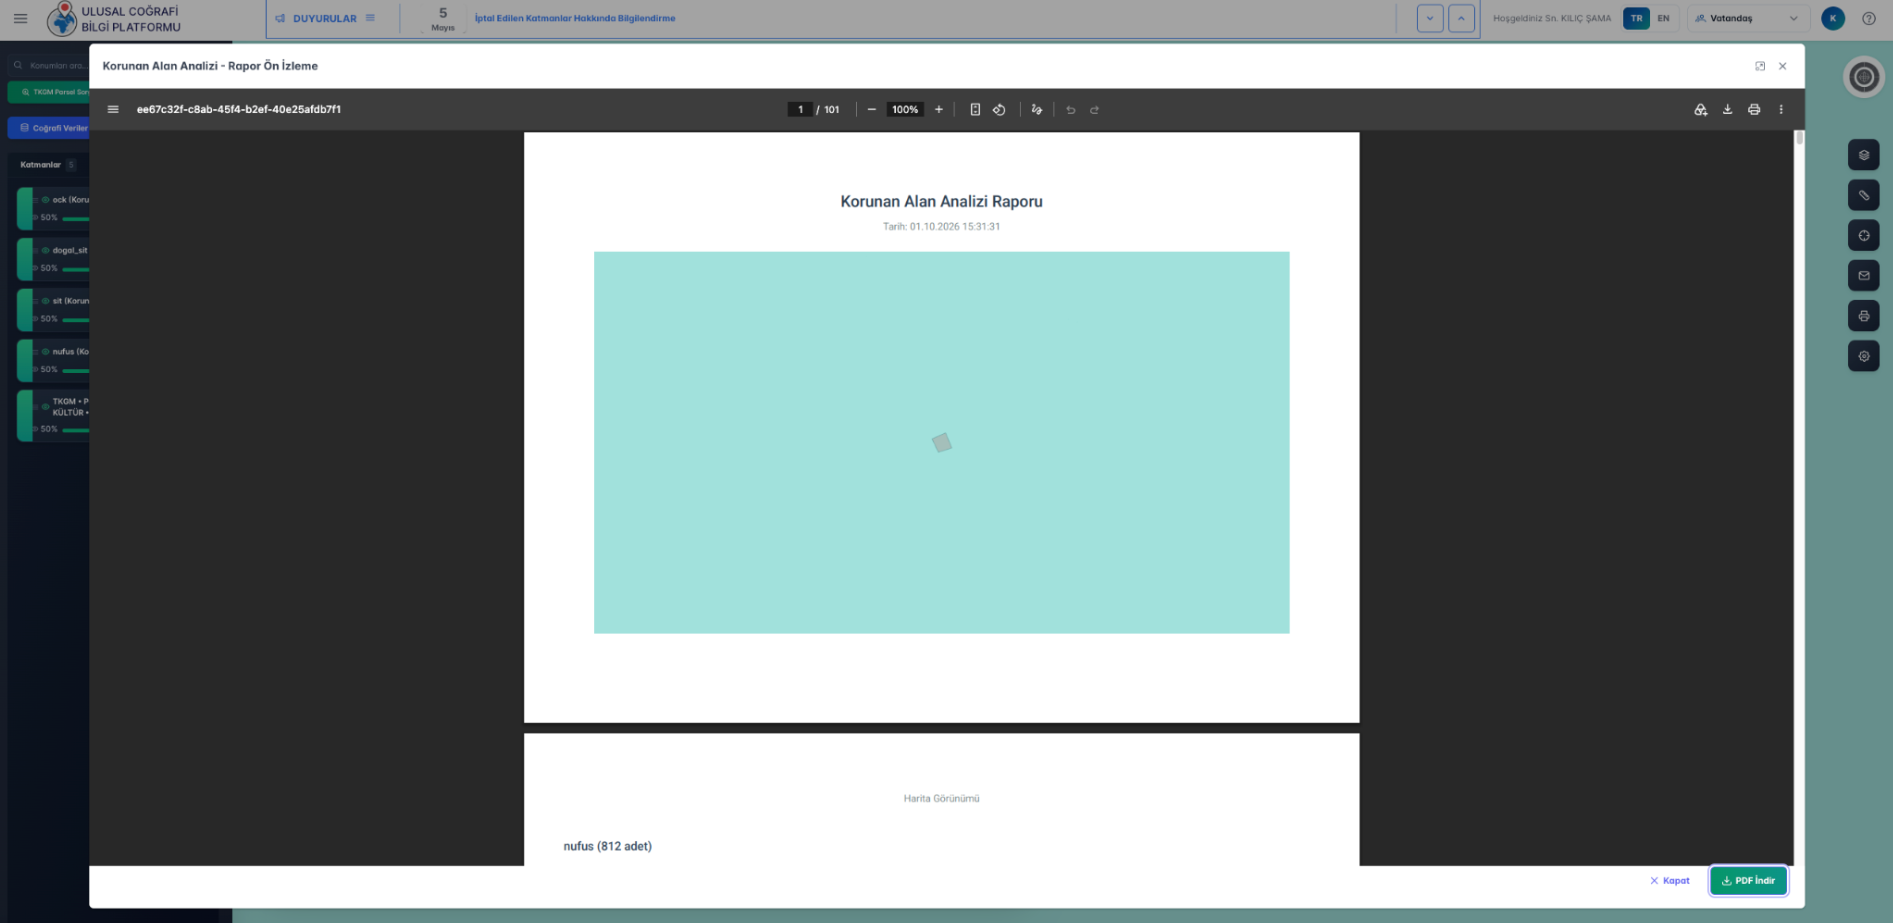Switch language to EN
Viewport: 1893px width, 923px height.
pyautogui.click(x=1663, y=18)
